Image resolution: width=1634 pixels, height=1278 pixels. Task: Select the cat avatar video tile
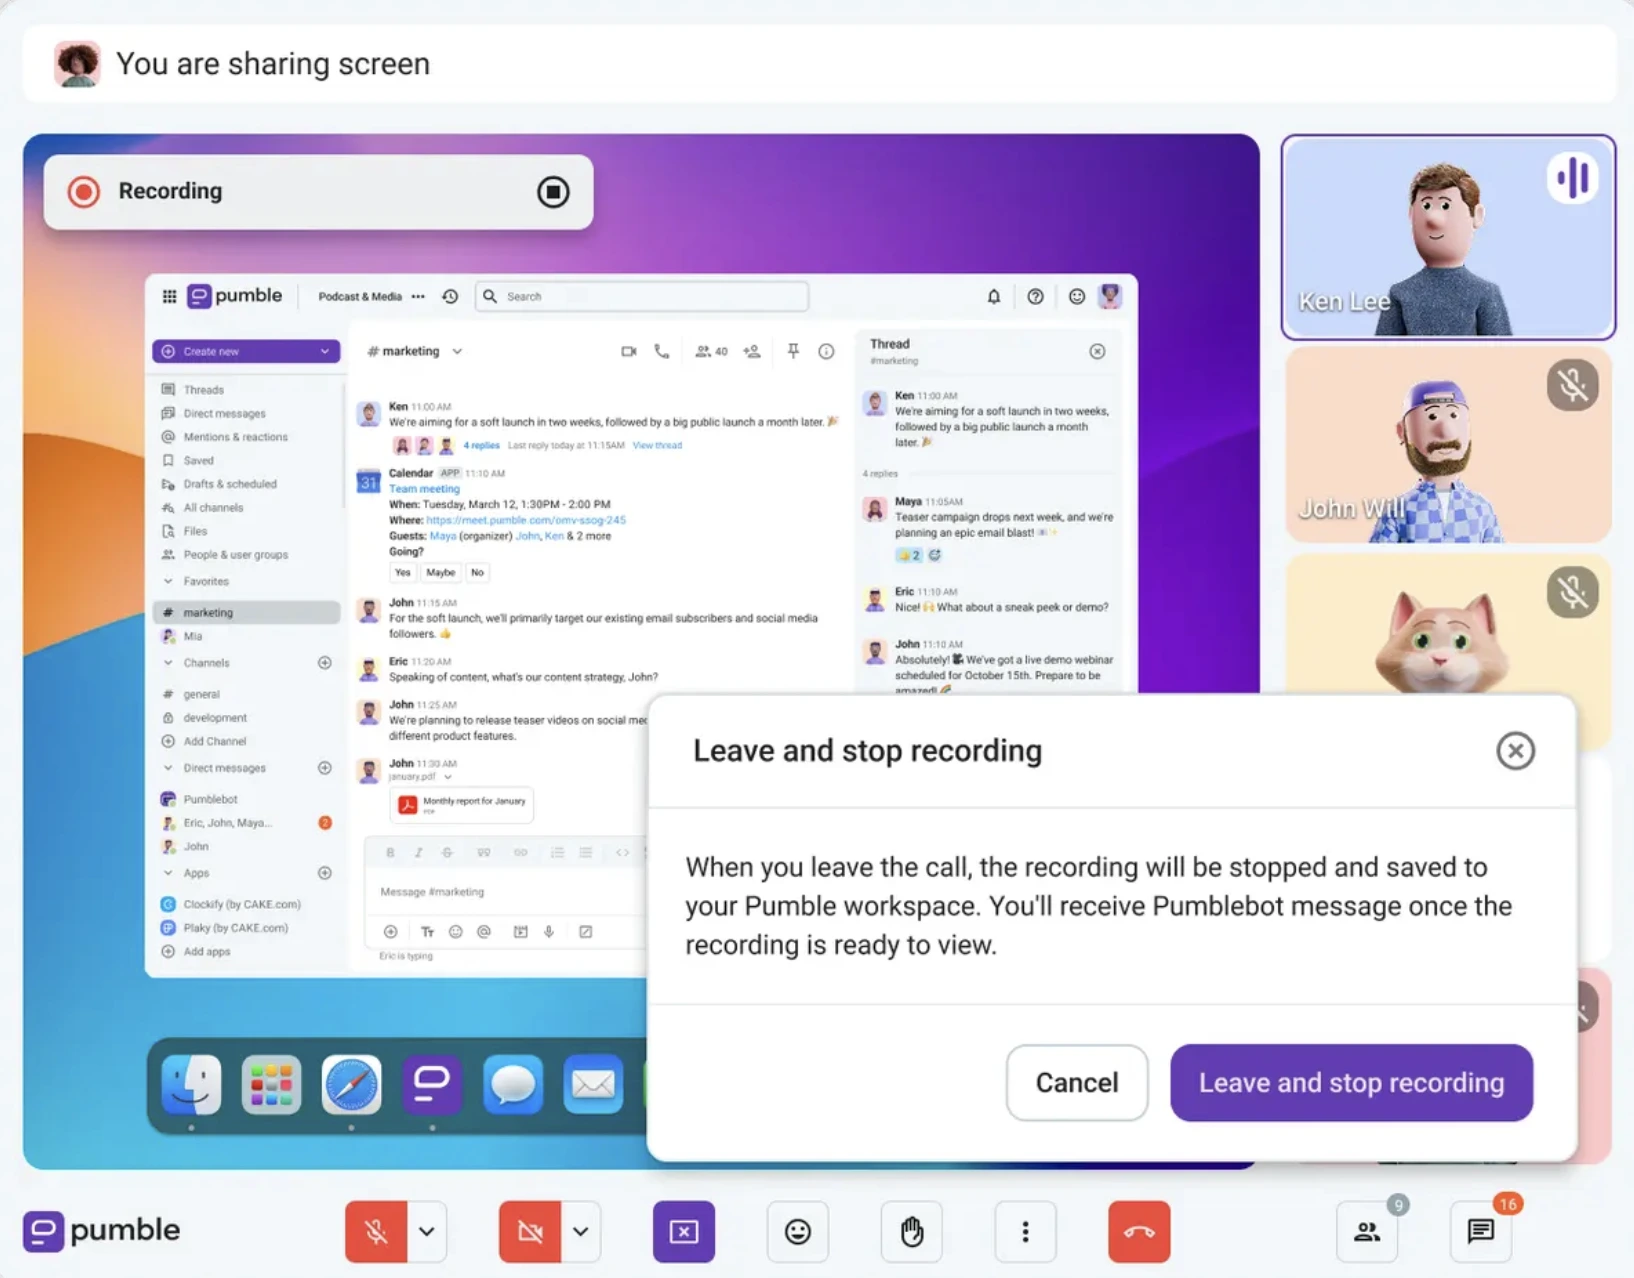(1448, 625)
